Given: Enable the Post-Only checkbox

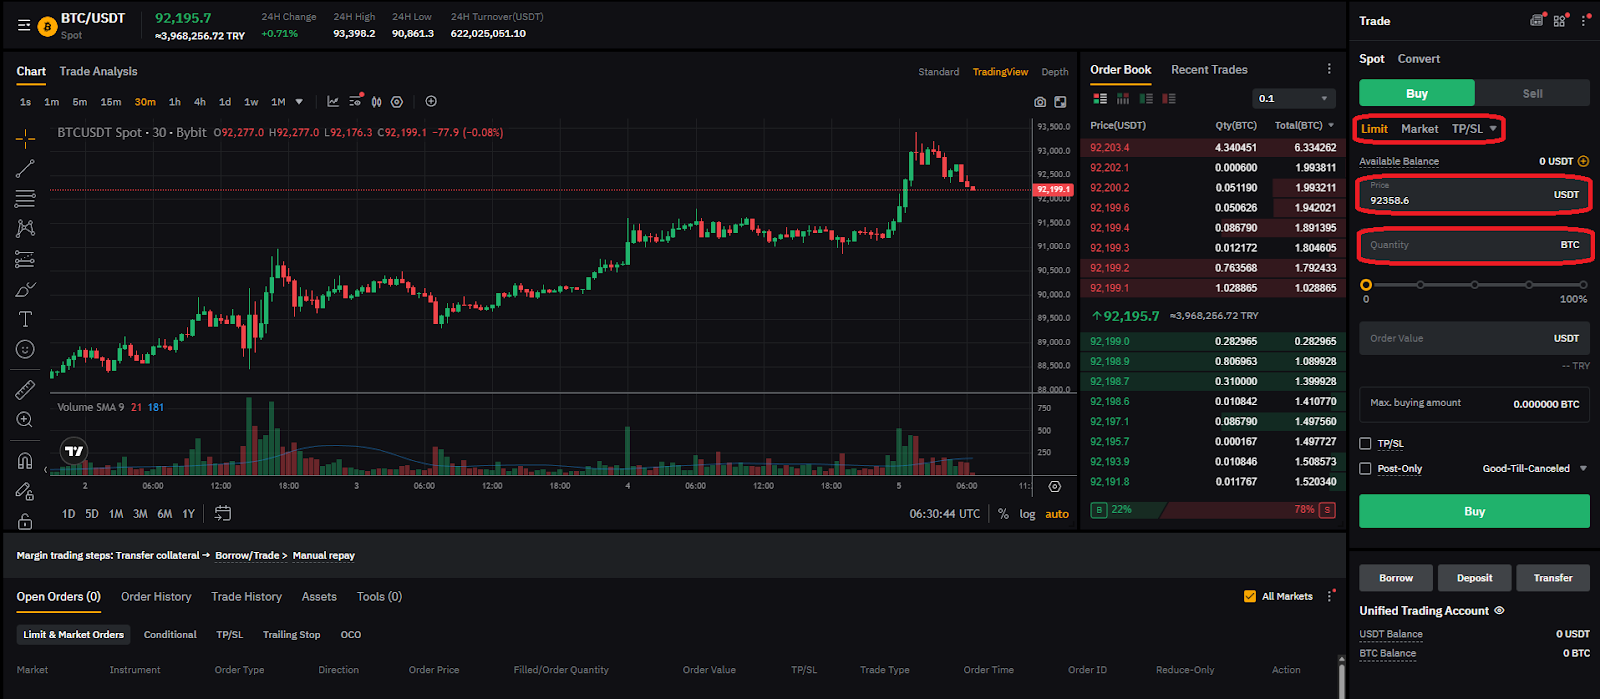Looking at the screenshot, I should (1365, 468).
